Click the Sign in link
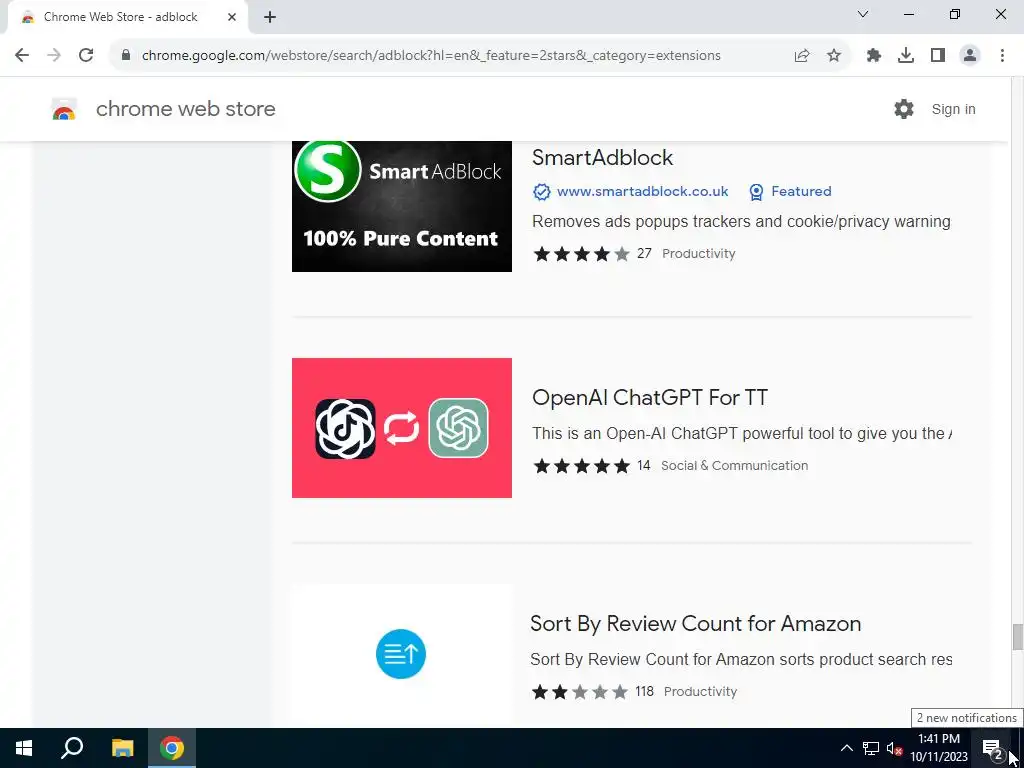1024x768 pixels. pos(953,109)
